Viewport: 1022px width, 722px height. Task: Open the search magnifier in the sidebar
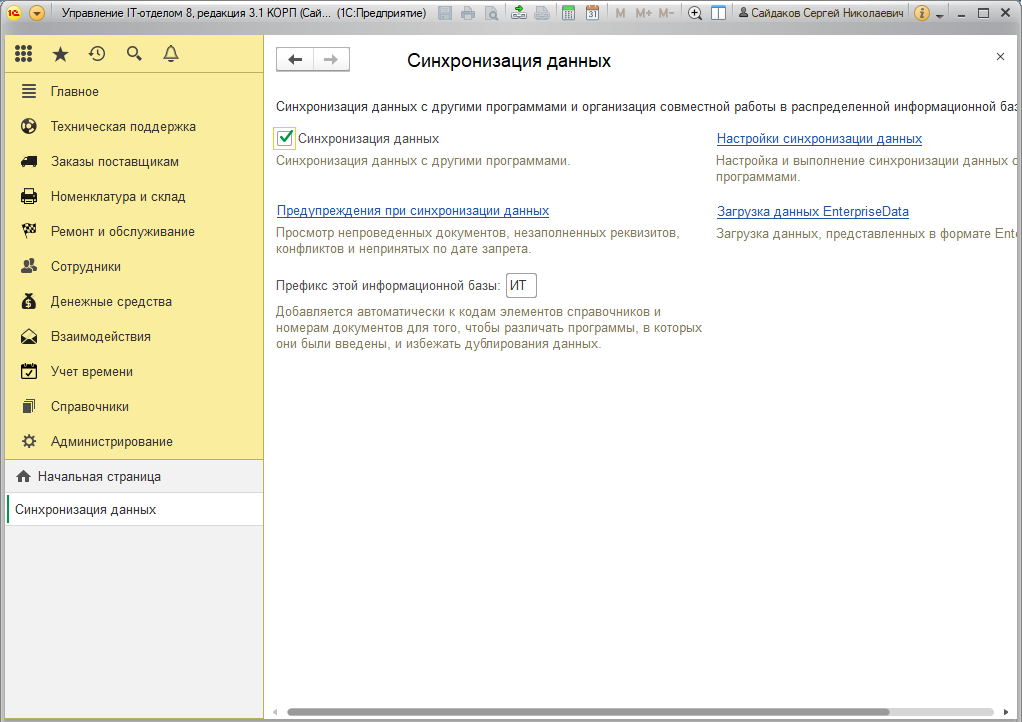coord(134,54)
